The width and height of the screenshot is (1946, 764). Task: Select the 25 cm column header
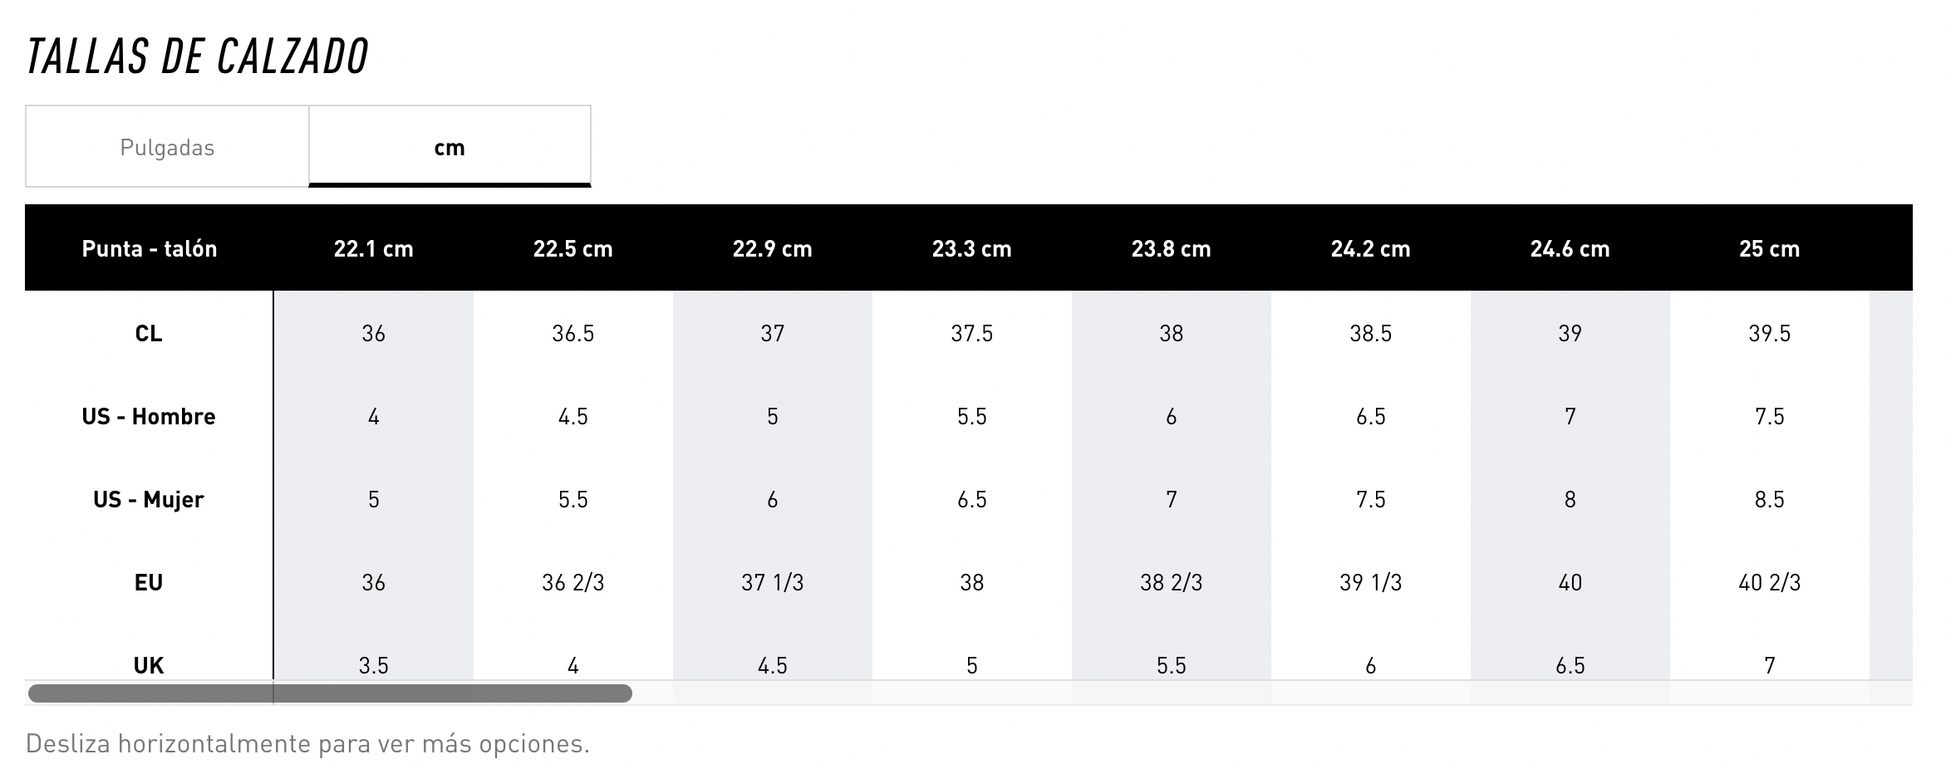[x=1768, y=248]
